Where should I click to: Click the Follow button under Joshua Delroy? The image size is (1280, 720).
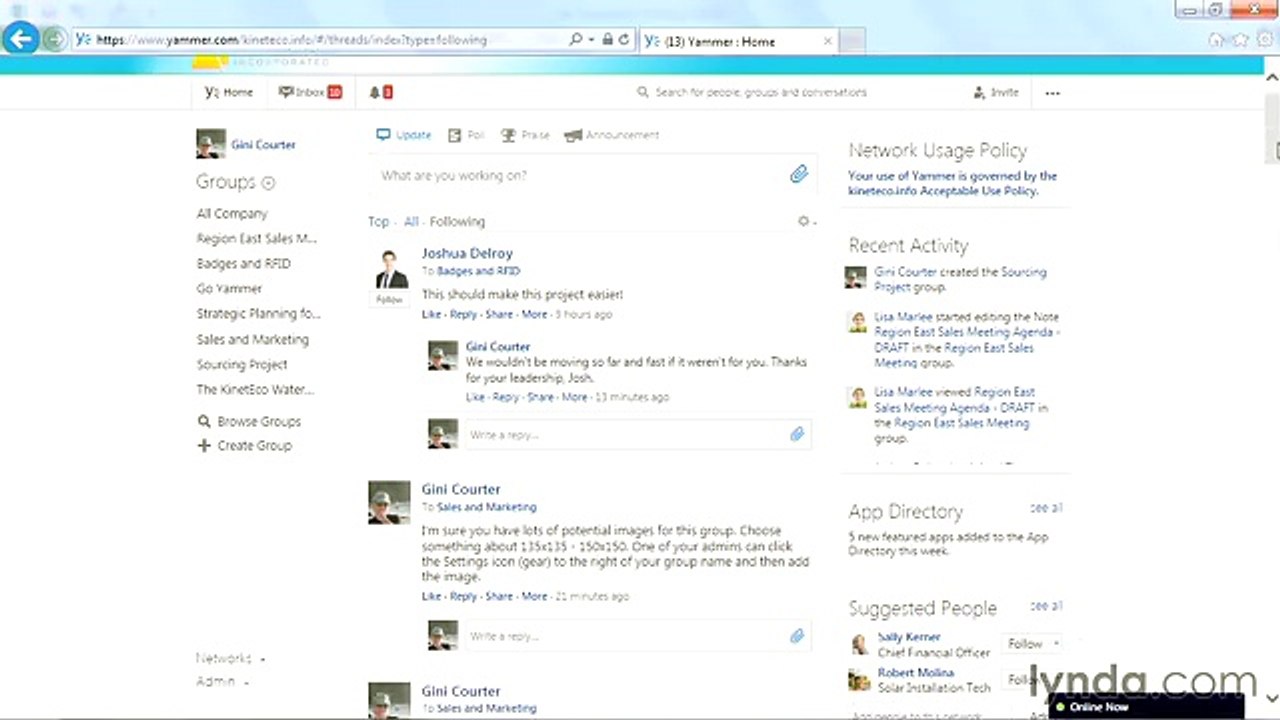click(x=389, y=299)
